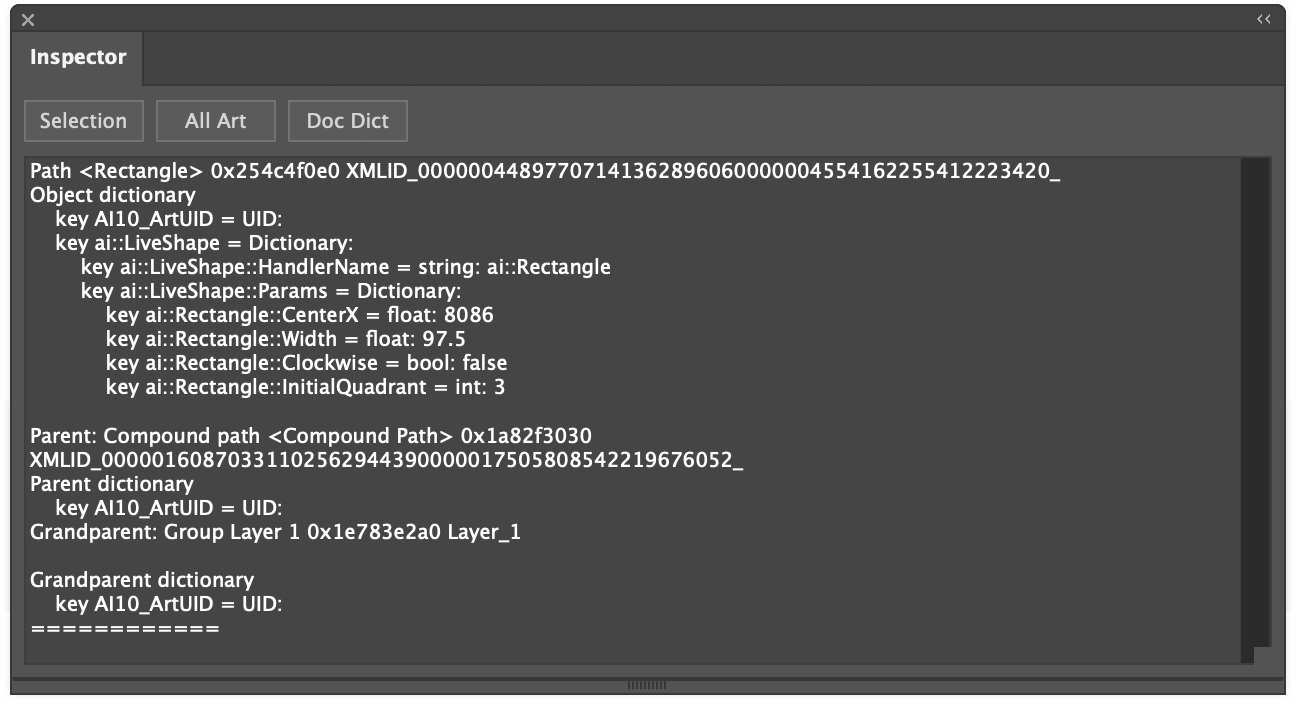
Task: Click the Grandparent dictionary line
Action: coord(142,580)
